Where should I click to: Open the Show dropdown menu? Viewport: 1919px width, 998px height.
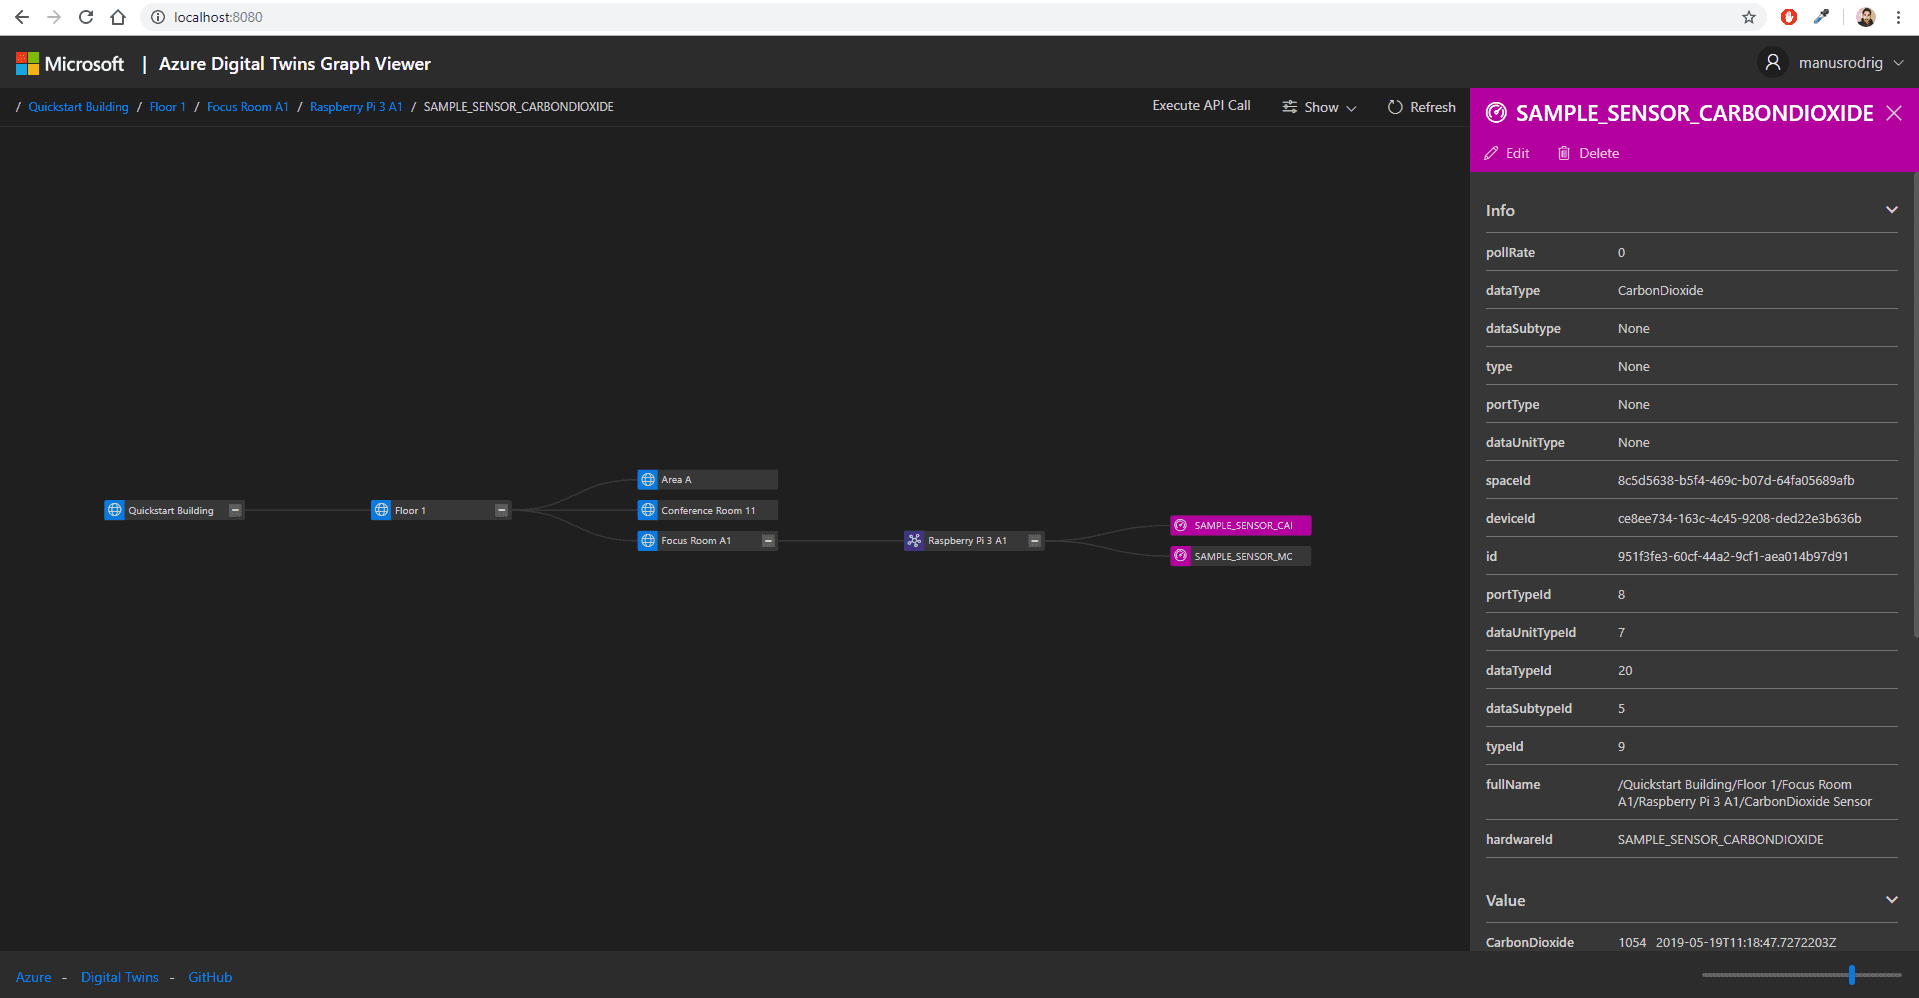pos(1320,107)
